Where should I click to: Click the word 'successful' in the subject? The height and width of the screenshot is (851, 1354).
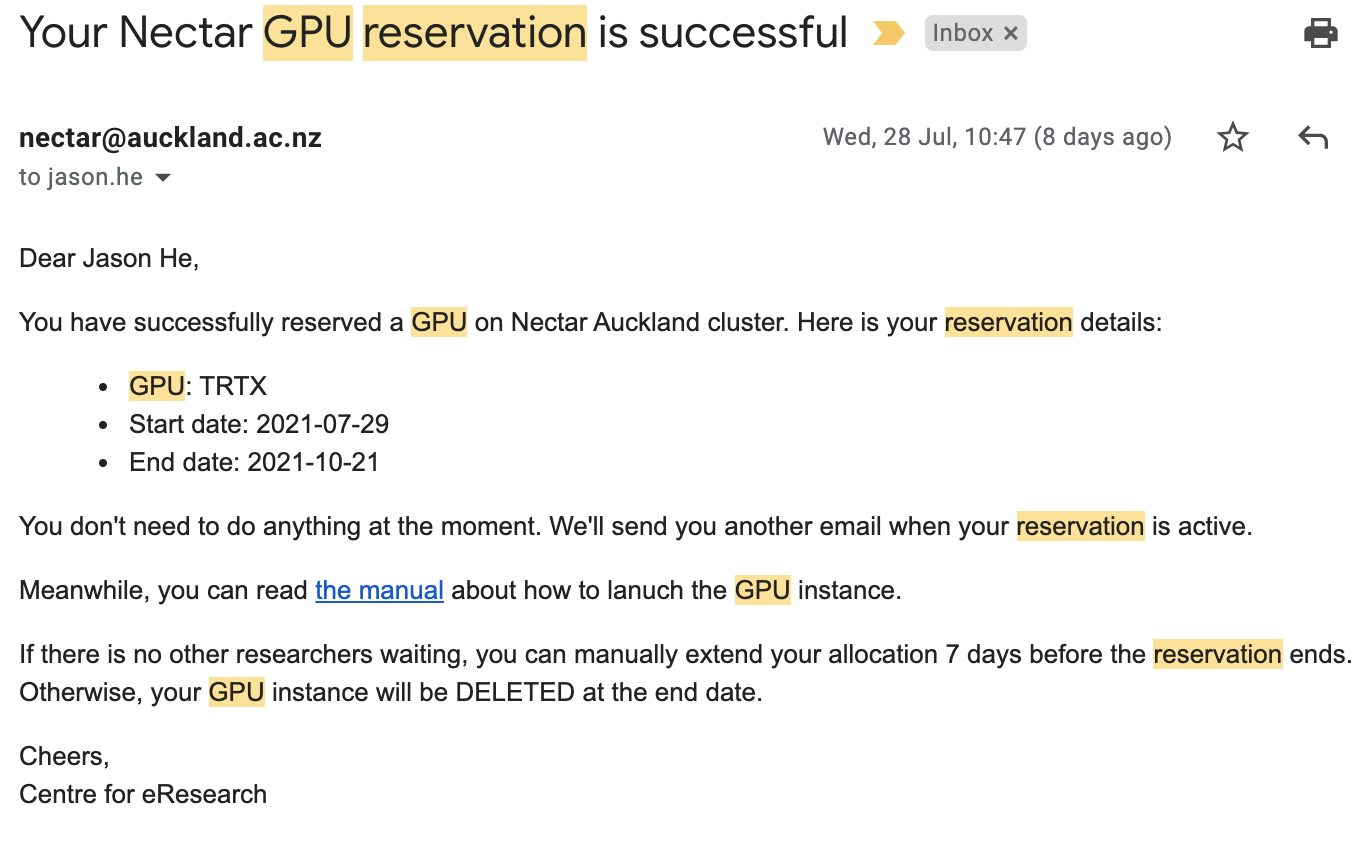click(742, 33)
